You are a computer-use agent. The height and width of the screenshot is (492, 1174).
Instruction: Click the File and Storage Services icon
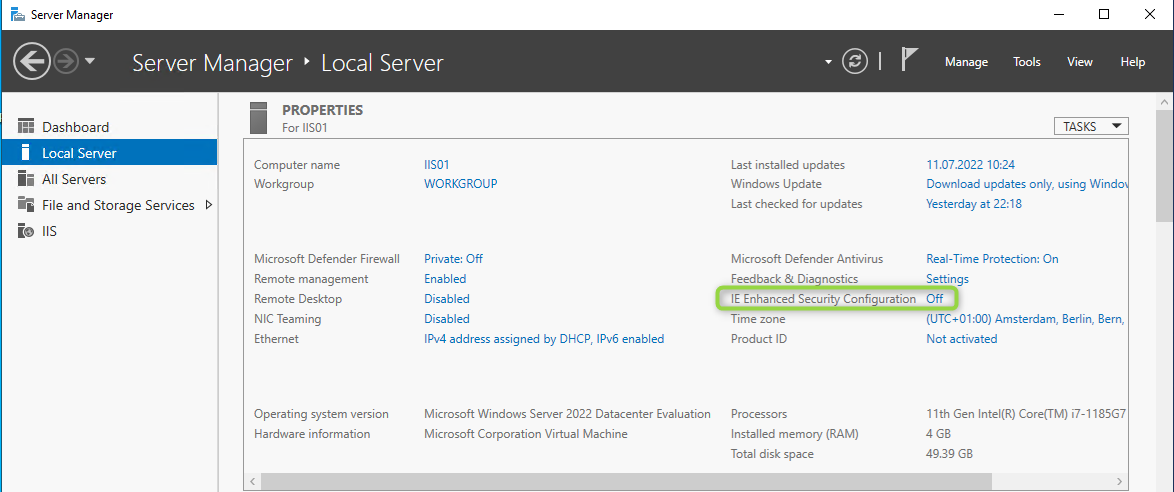26,205
